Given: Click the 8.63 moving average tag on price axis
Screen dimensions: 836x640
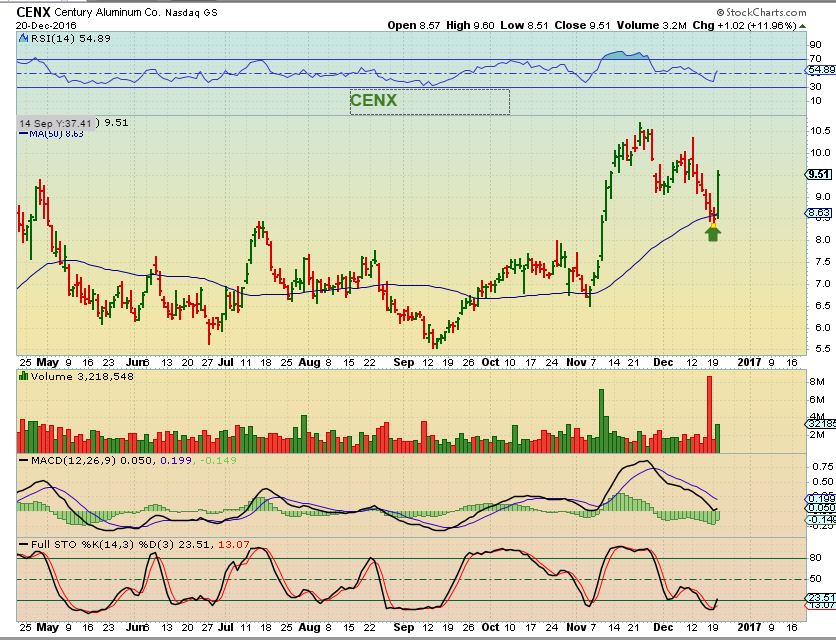Looking at the screenshot, I should pos(819,213).
